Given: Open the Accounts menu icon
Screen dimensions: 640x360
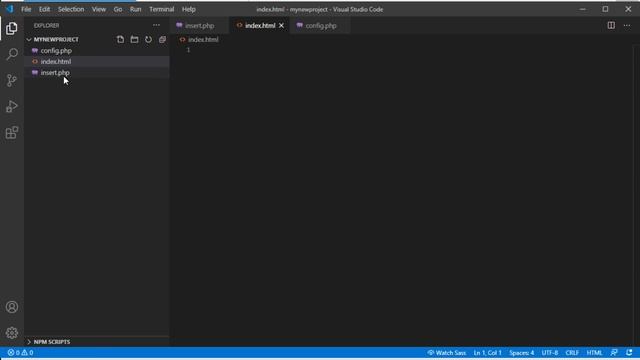Looking at the screenshot, I should (12, 307).
